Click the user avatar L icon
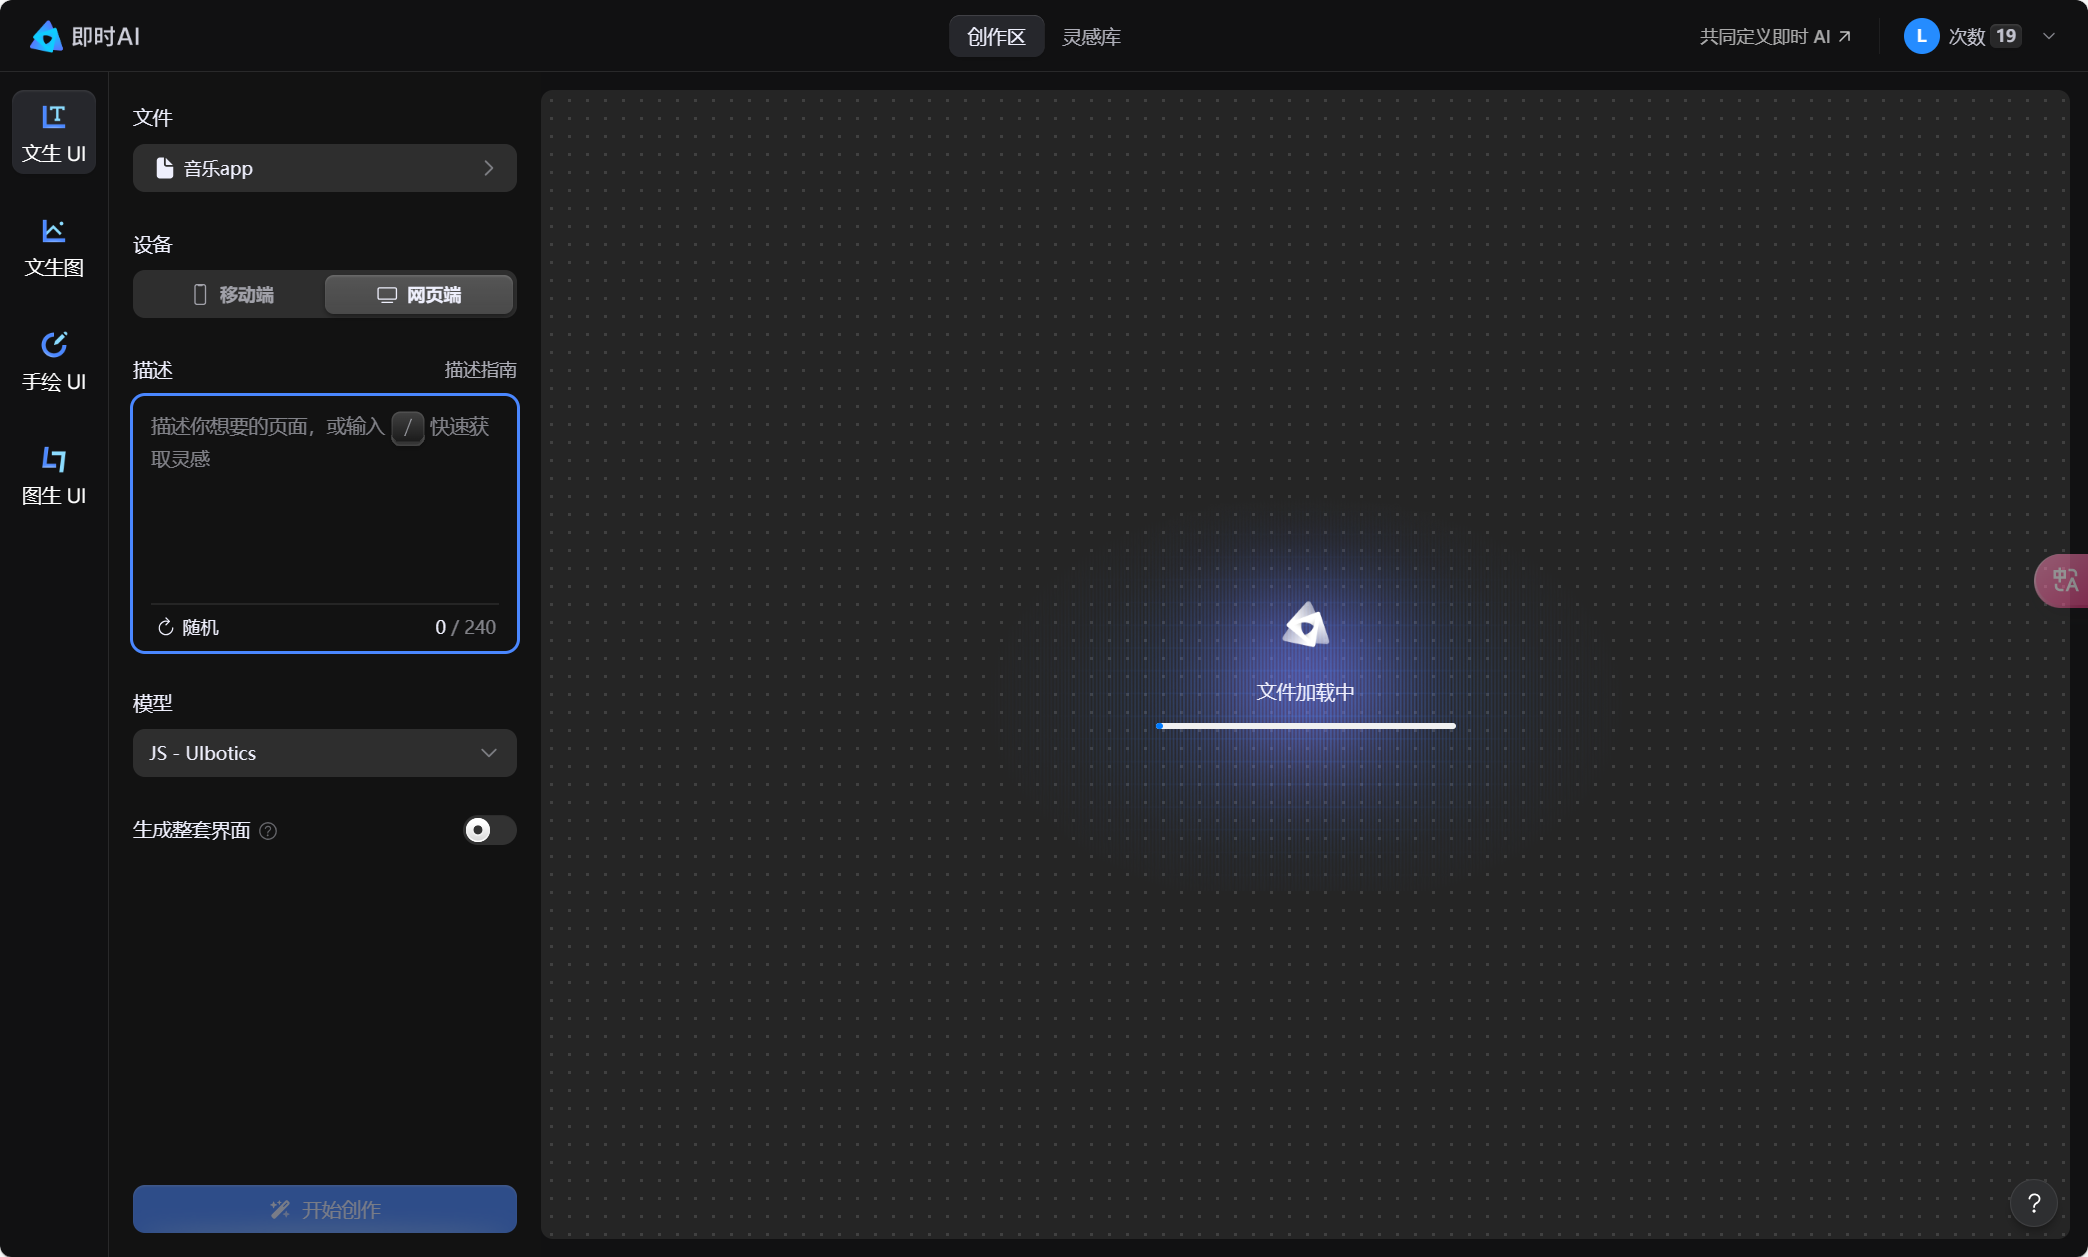The image size is (2088, 1257). (1921, 36)
